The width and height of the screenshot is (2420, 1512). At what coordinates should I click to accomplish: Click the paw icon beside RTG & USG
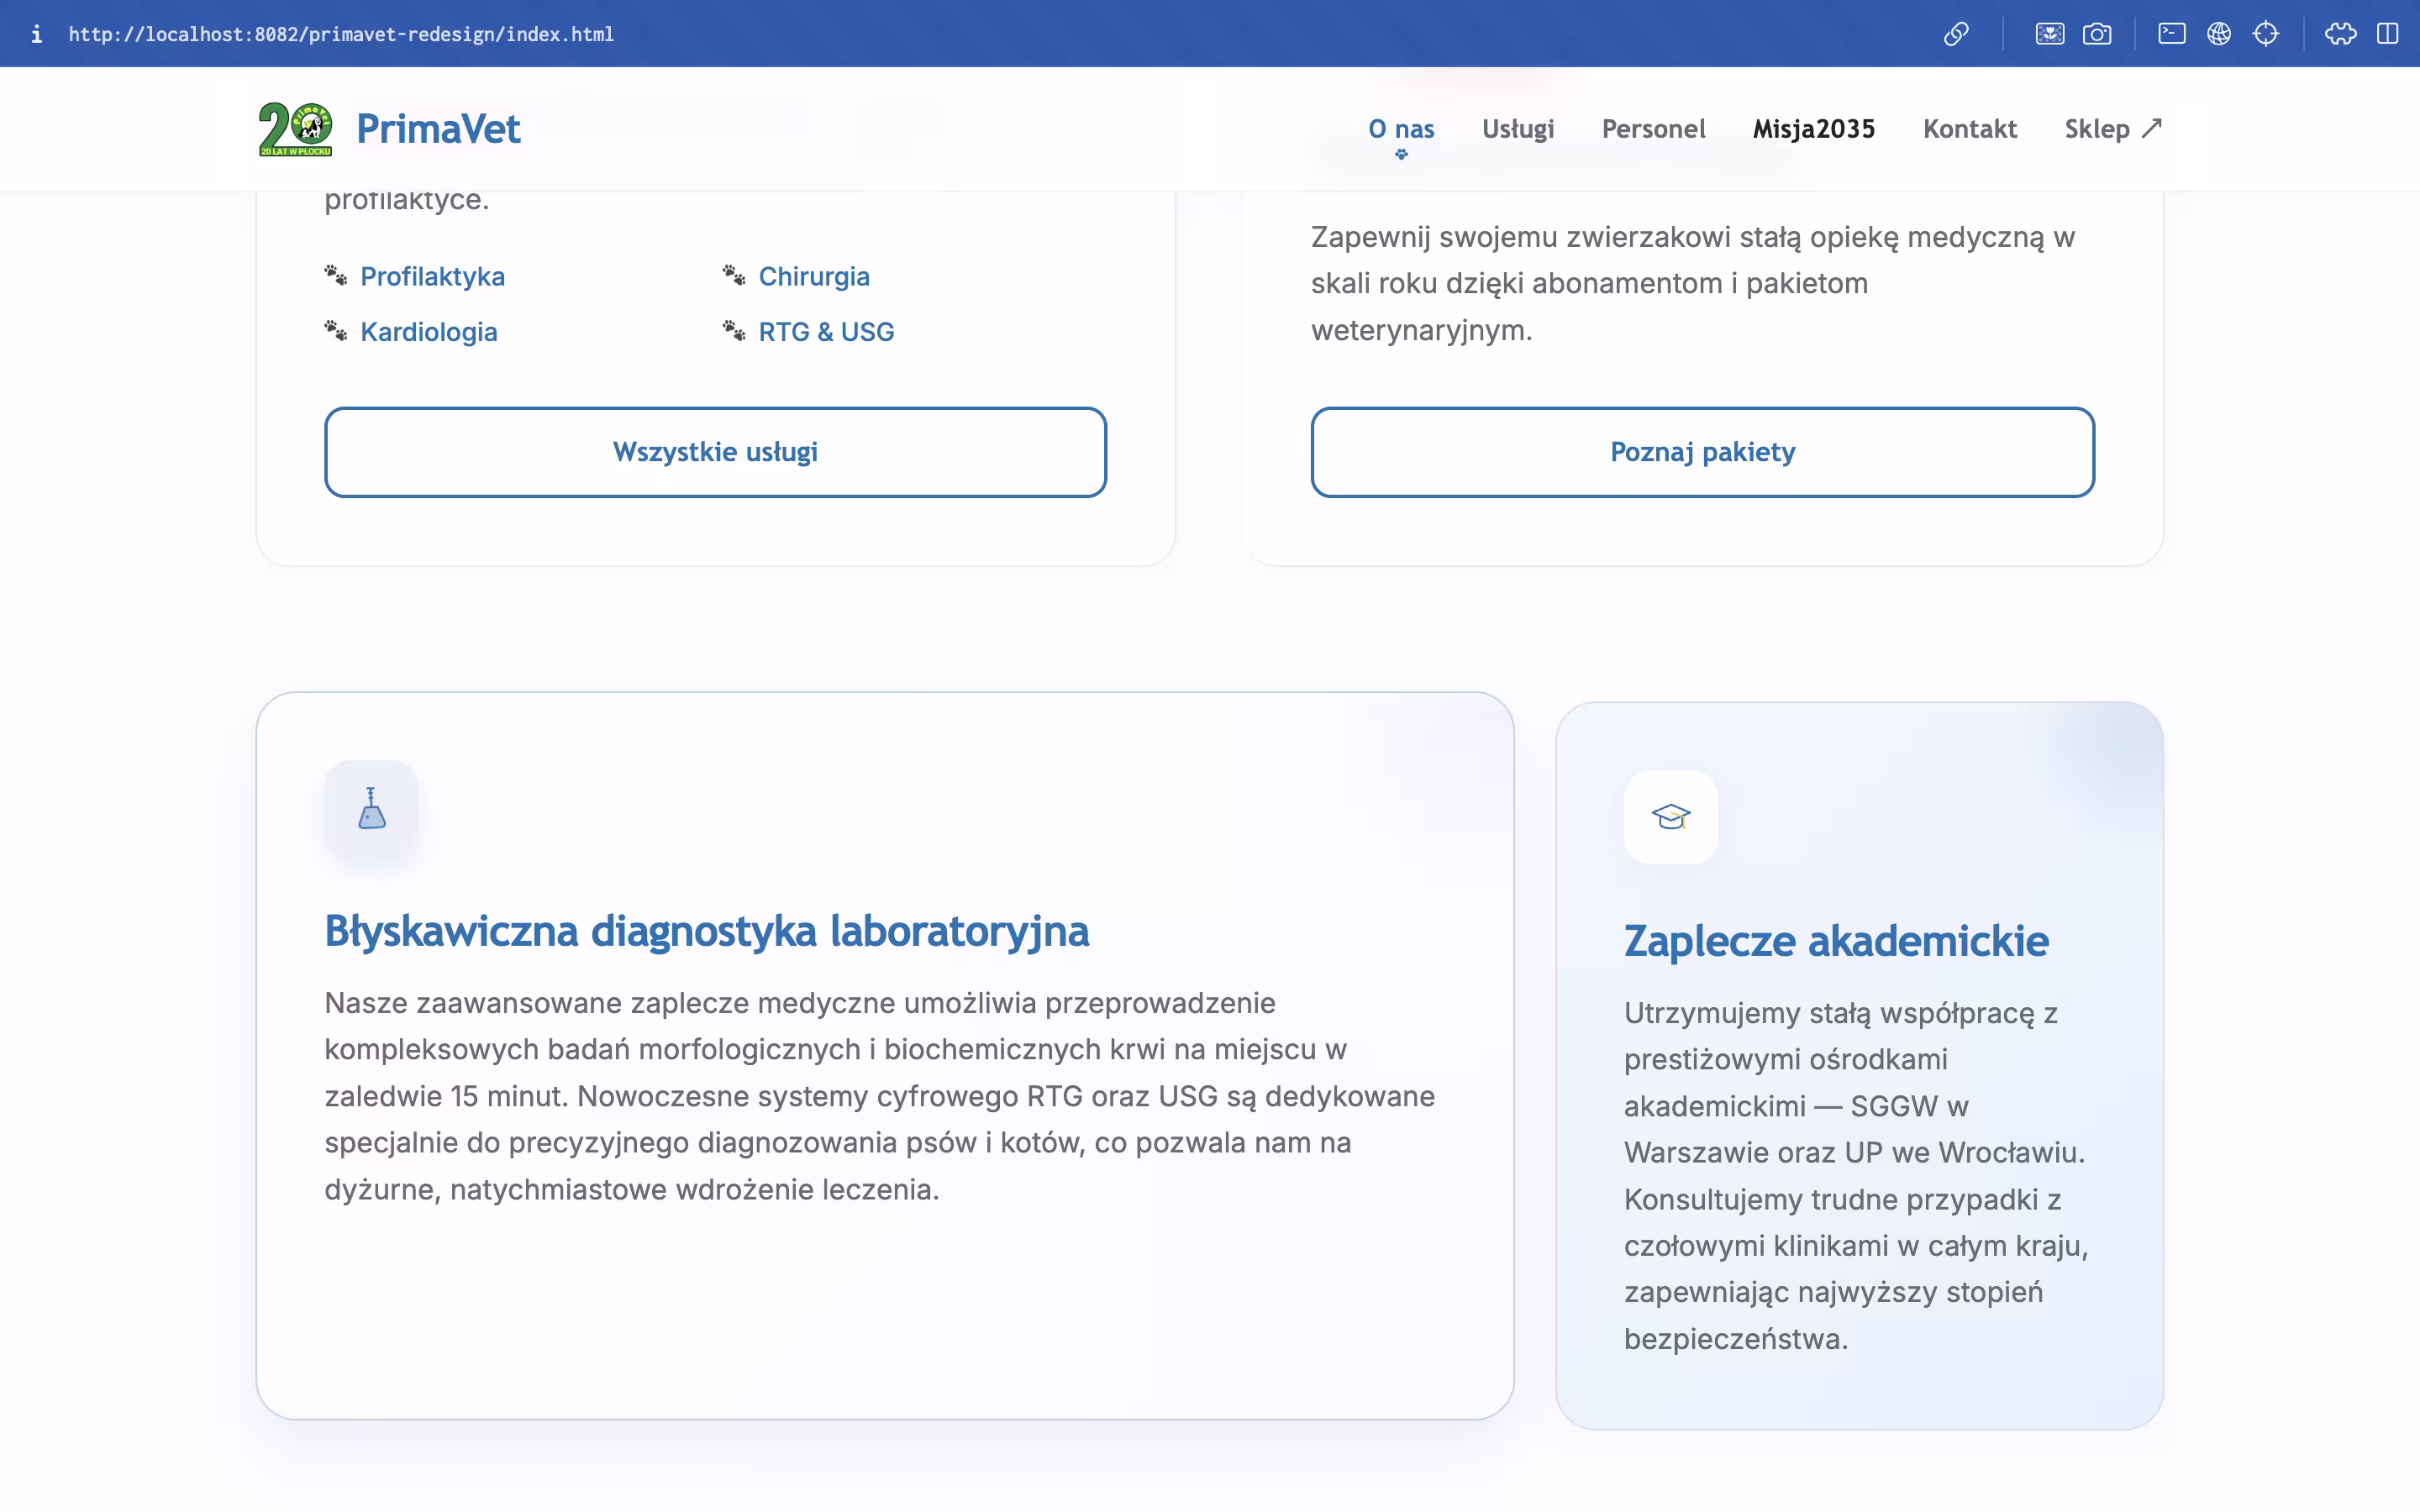(x=734, y=330)
